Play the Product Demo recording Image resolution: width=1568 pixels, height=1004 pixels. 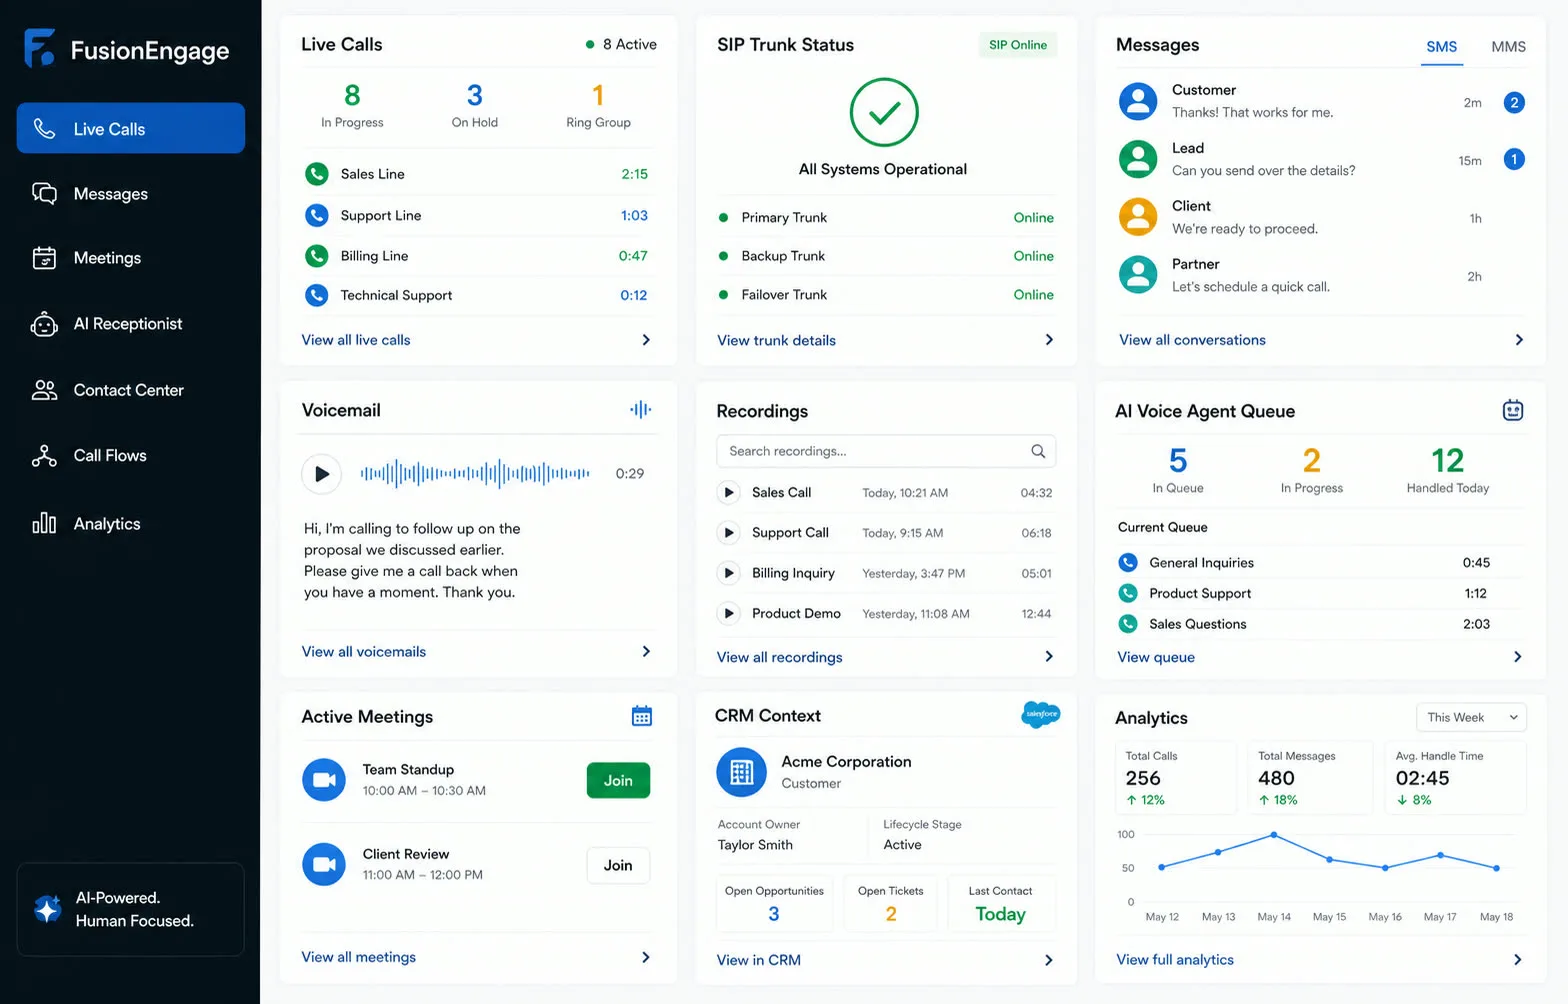click(x=729, y=614)
